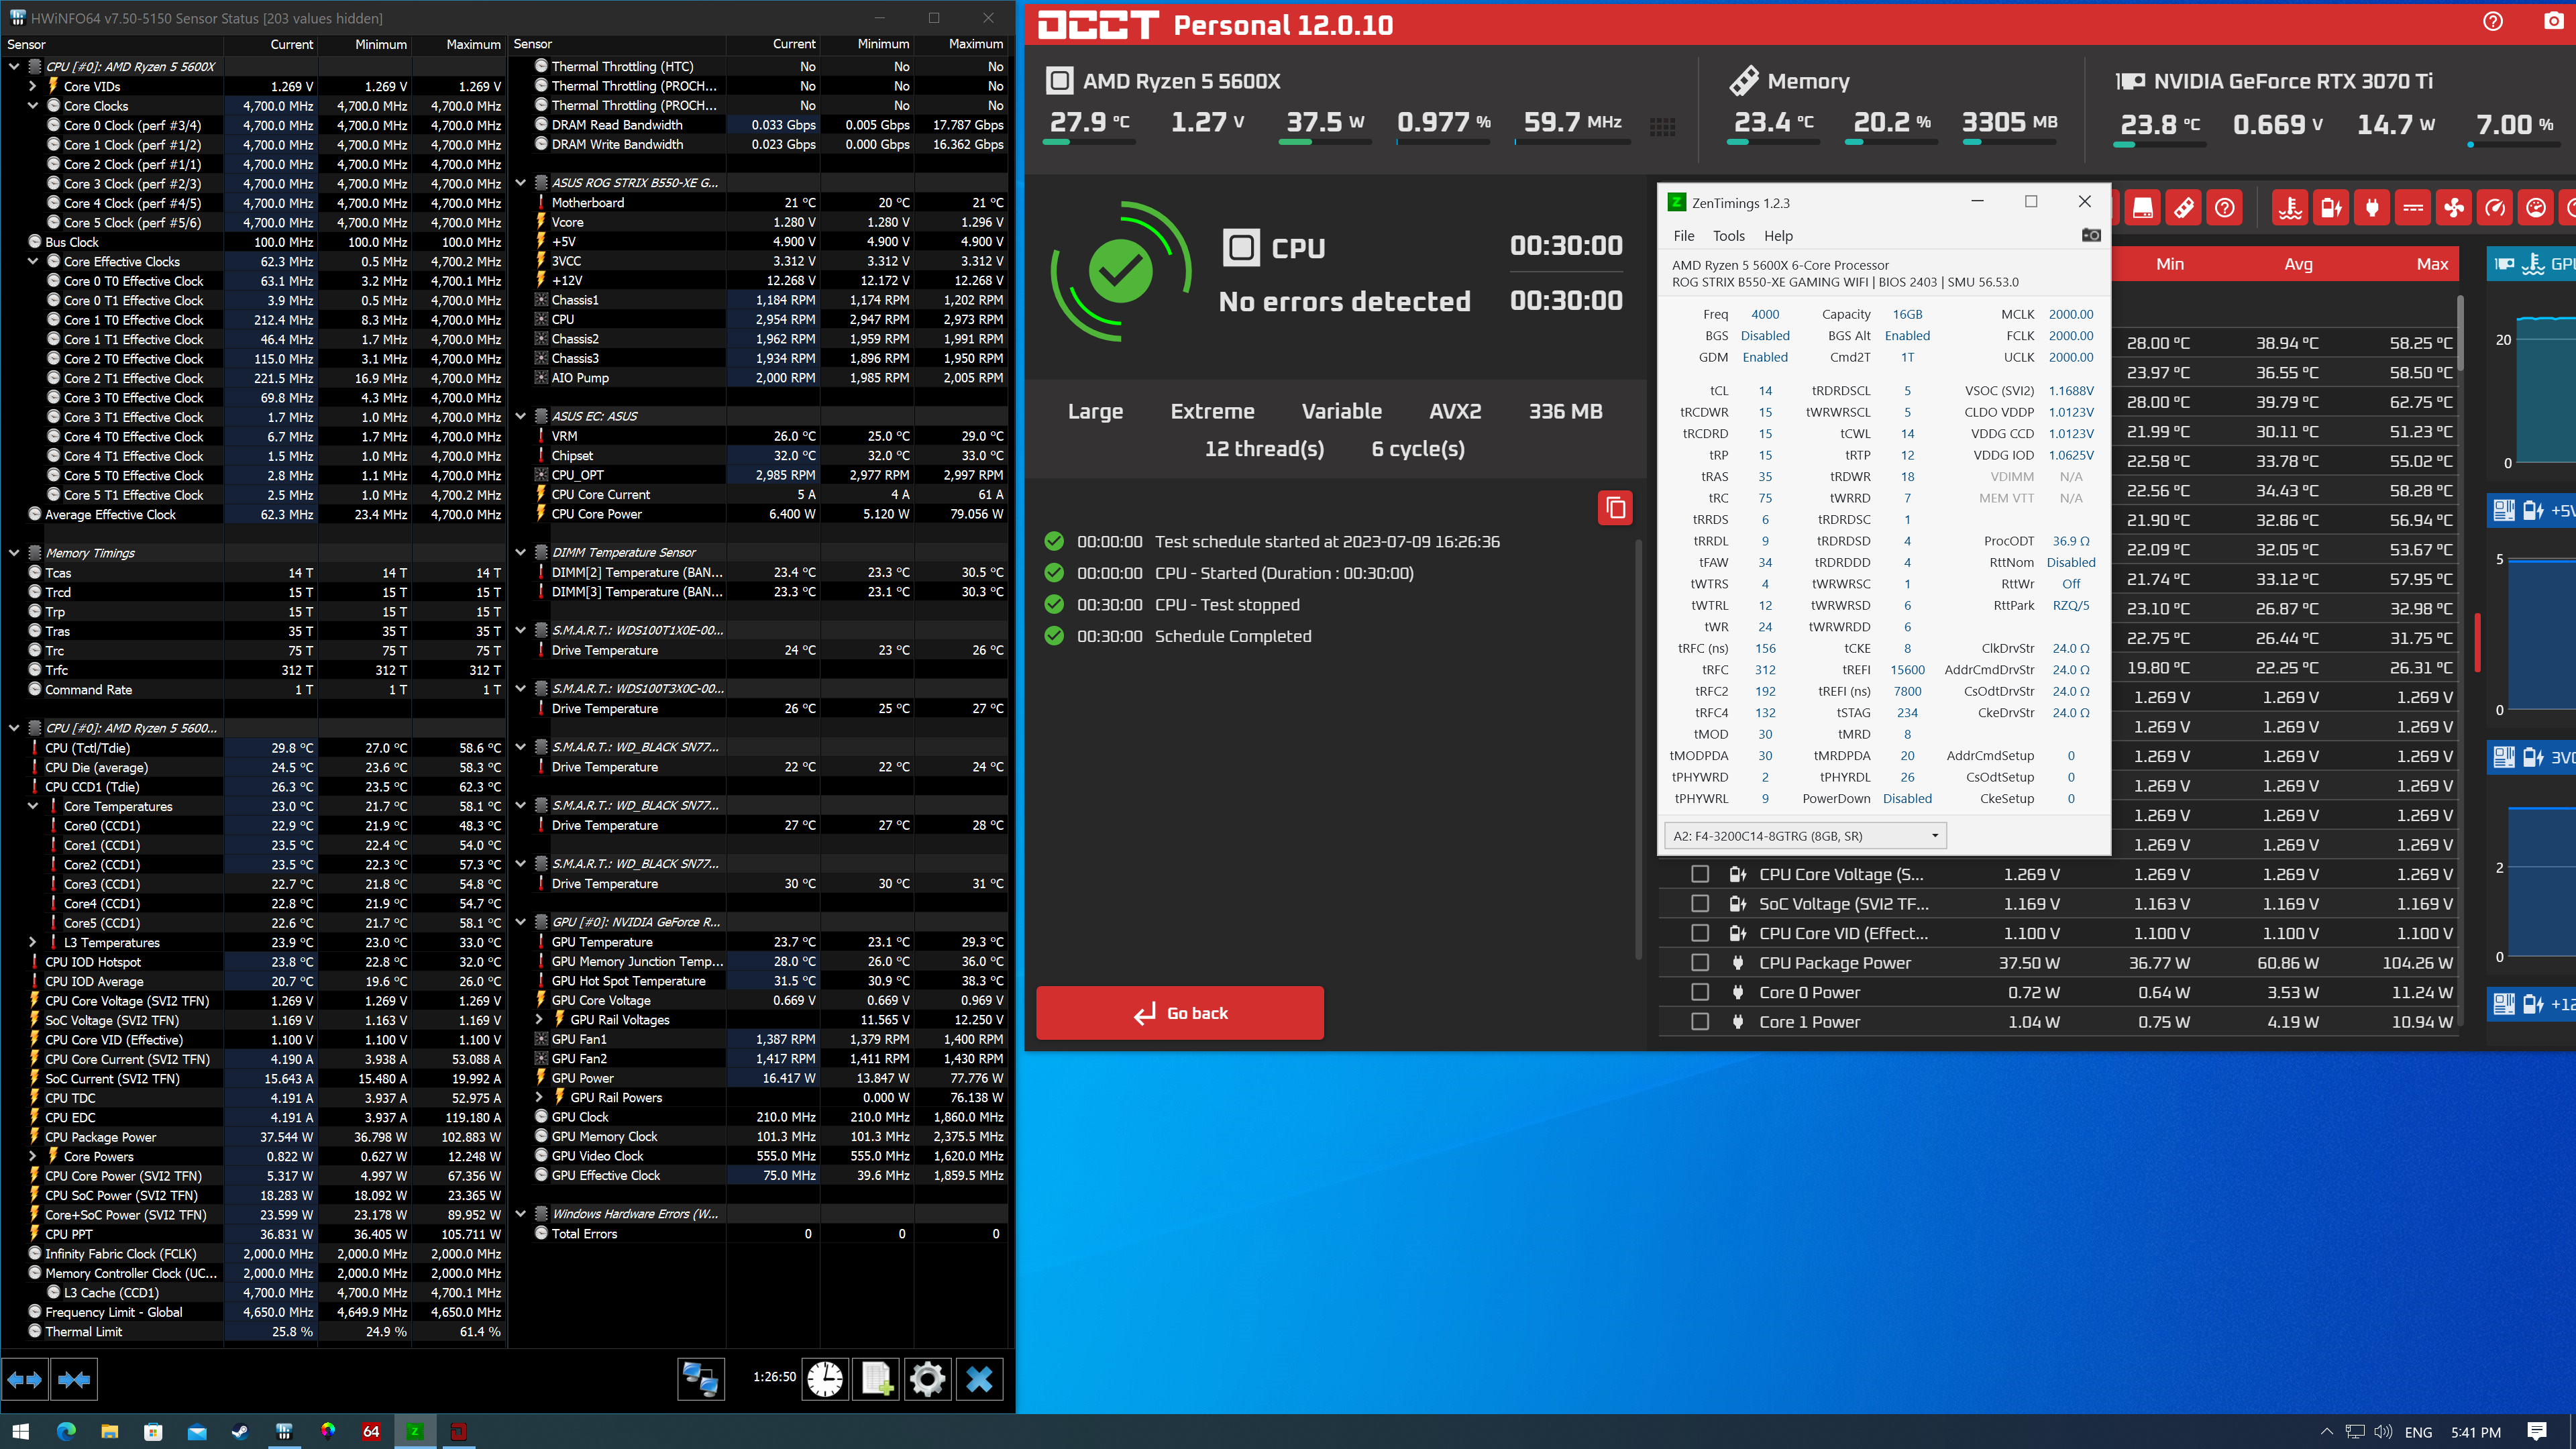Check Core 0 Power row checkbox
The height and width of the screenshot is (1449, 2576).
click(1700, 992)
